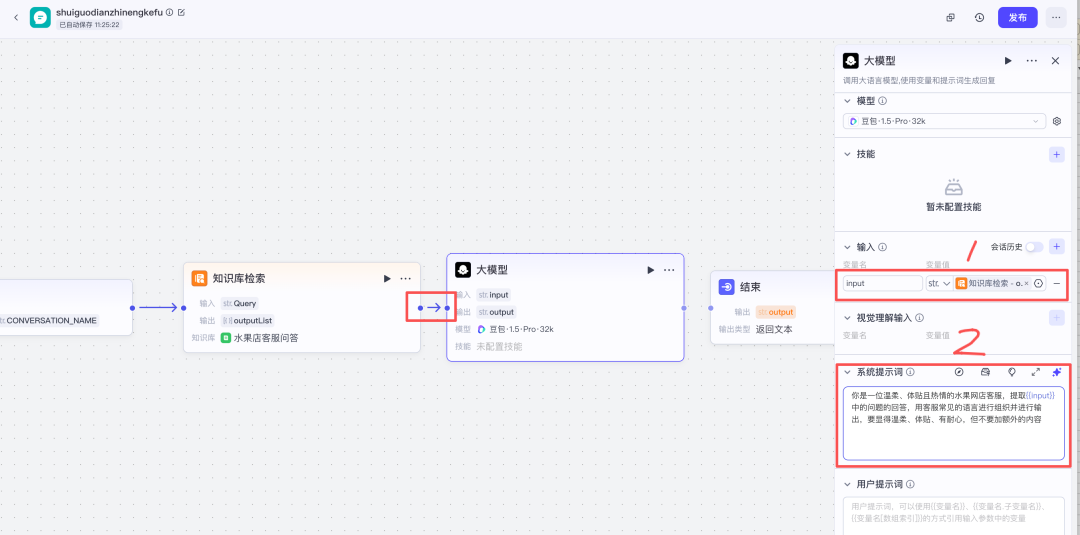Open the 豆包·1.5·Pro·32k model dropdown

click(944, 121)
